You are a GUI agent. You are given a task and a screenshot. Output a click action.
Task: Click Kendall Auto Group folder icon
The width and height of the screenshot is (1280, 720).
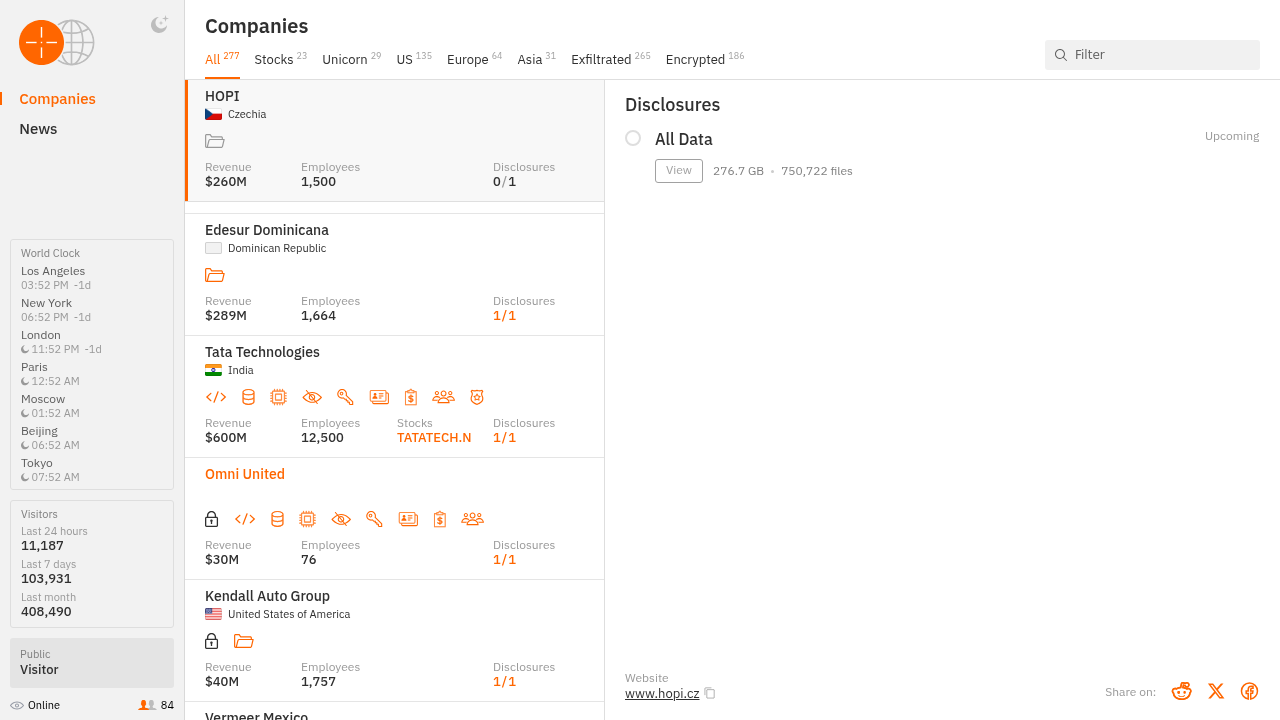pyautogui.click(x=244, y=641)
